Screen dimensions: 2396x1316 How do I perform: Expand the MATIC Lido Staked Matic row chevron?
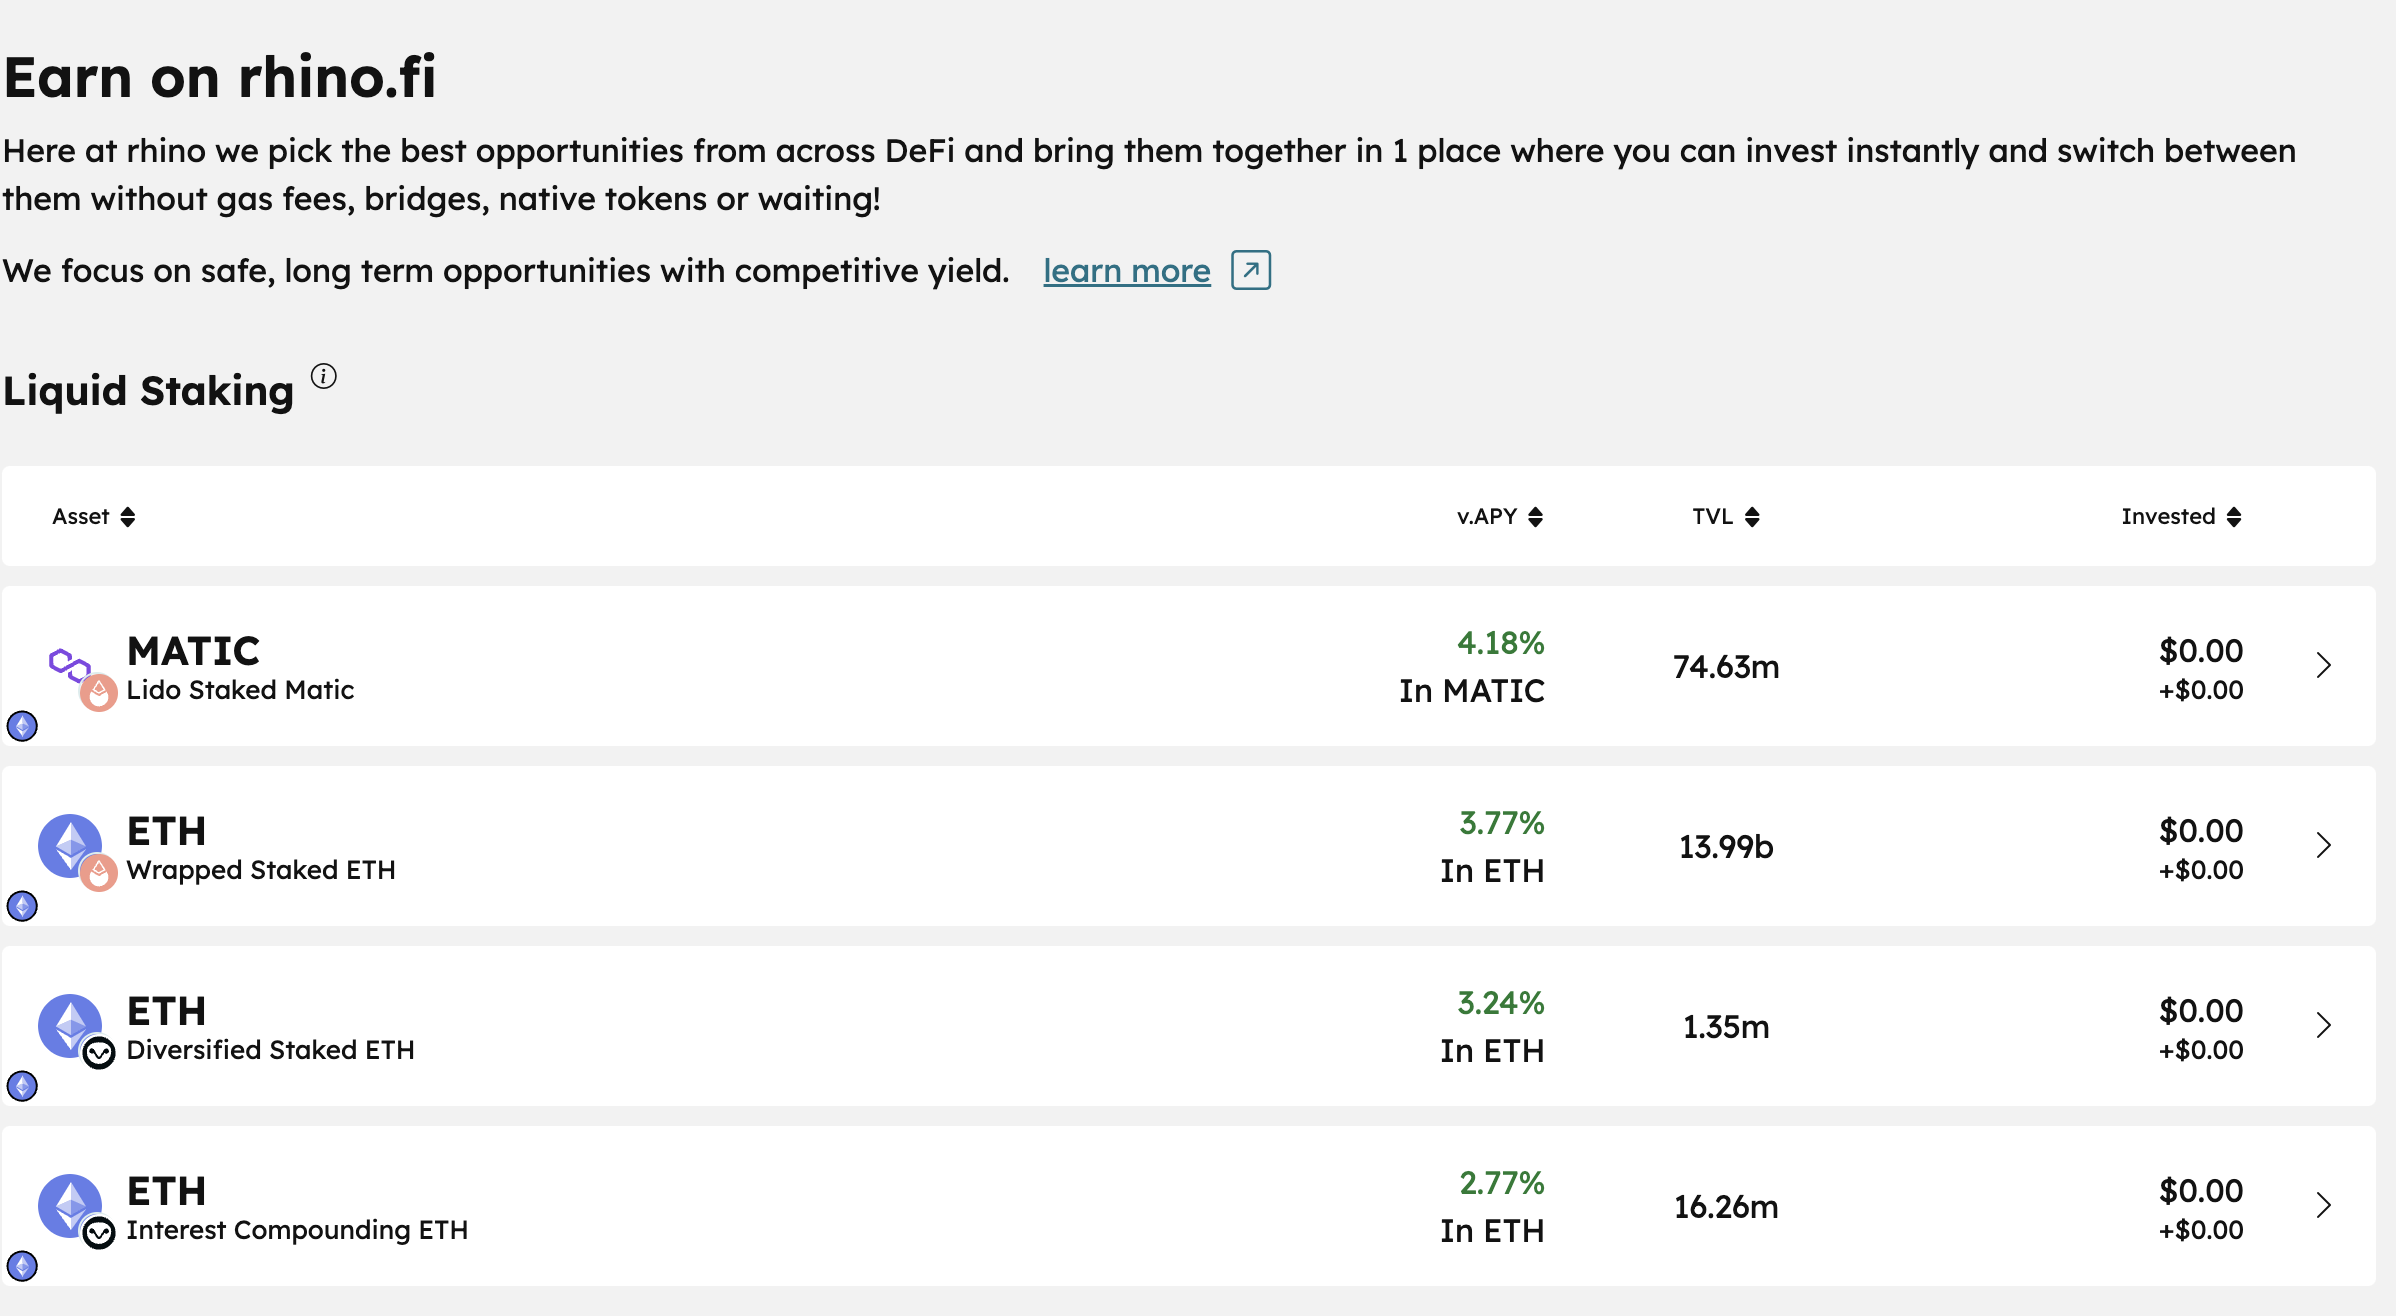tap(2324, 665)
